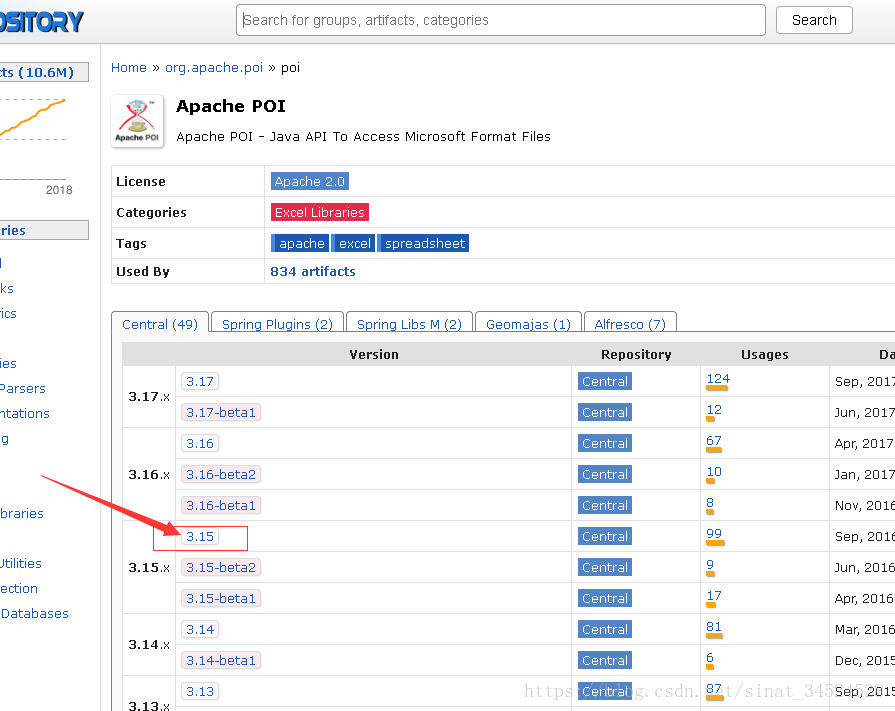Open the Parsers sidebar category
Screen dimensions: 895x711
tap(22, 389)
